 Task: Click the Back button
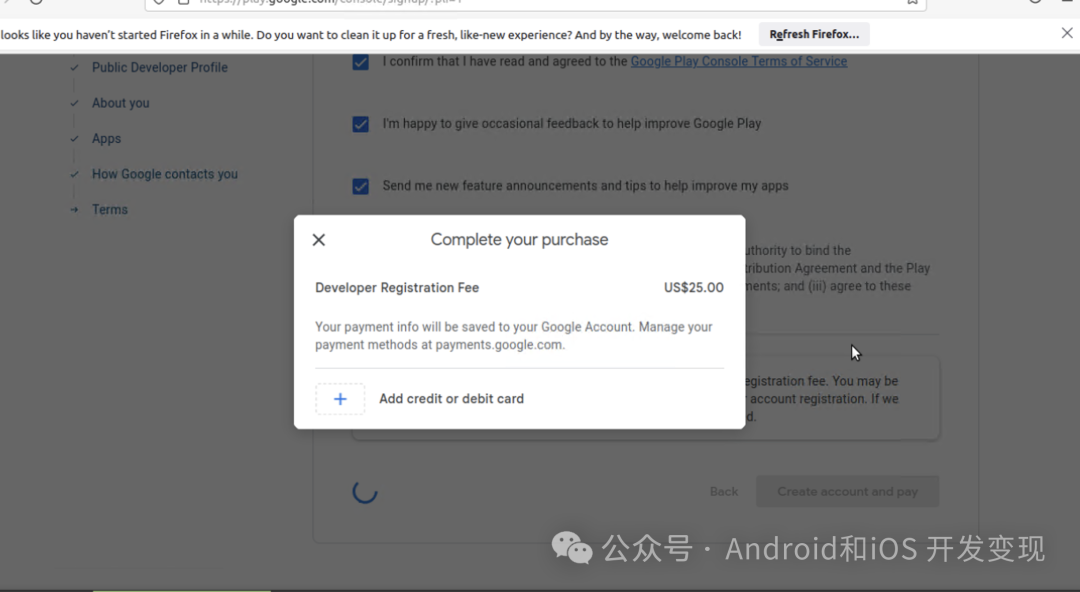(723, 491)
